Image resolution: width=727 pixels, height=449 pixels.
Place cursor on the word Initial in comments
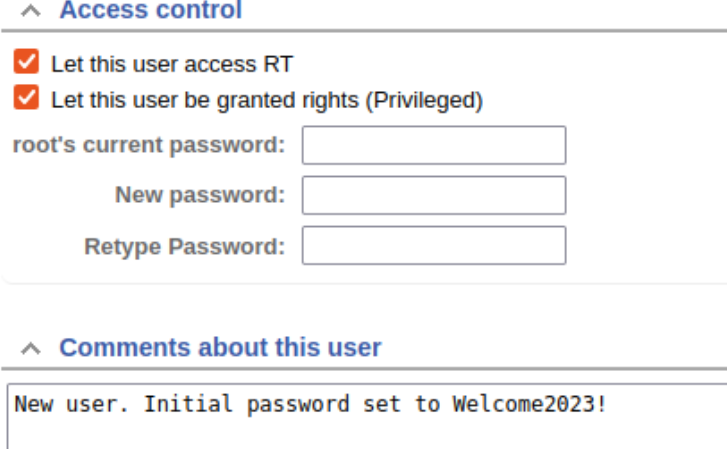(188, 404)
